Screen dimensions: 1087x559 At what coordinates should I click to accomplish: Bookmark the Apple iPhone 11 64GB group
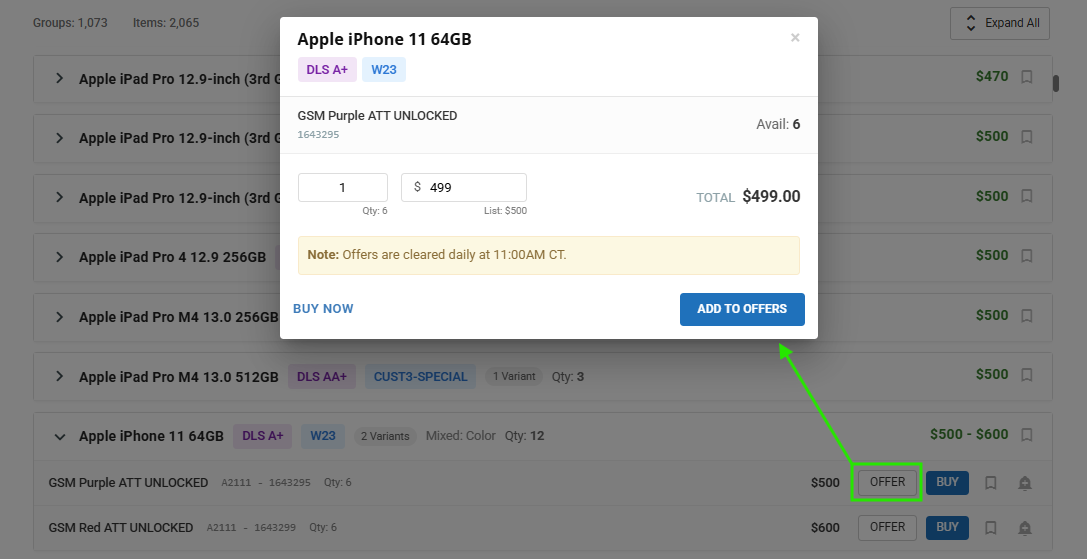1027,435
